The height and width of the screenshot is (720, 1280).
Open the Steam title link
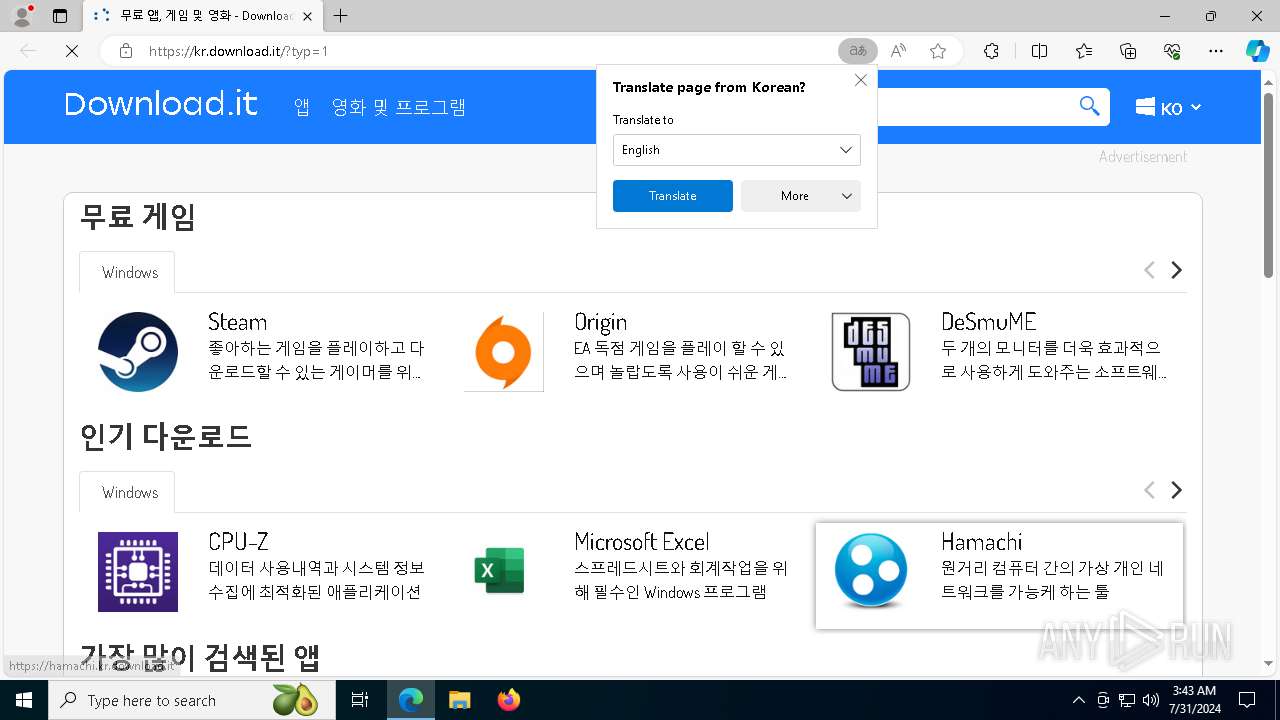(237, 322)
